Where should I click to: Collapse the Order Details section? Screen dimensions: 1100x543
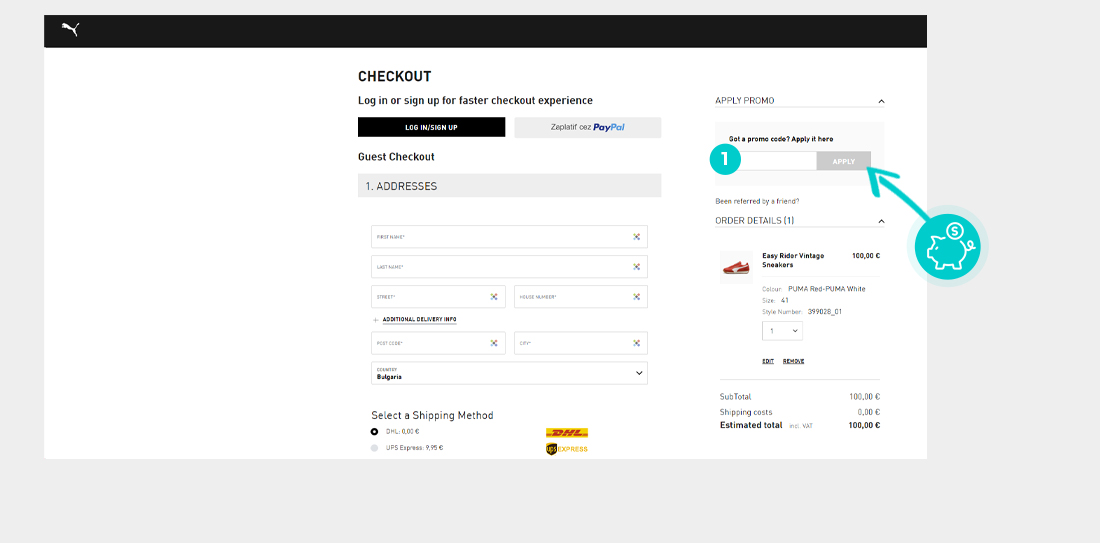point(881,222)
